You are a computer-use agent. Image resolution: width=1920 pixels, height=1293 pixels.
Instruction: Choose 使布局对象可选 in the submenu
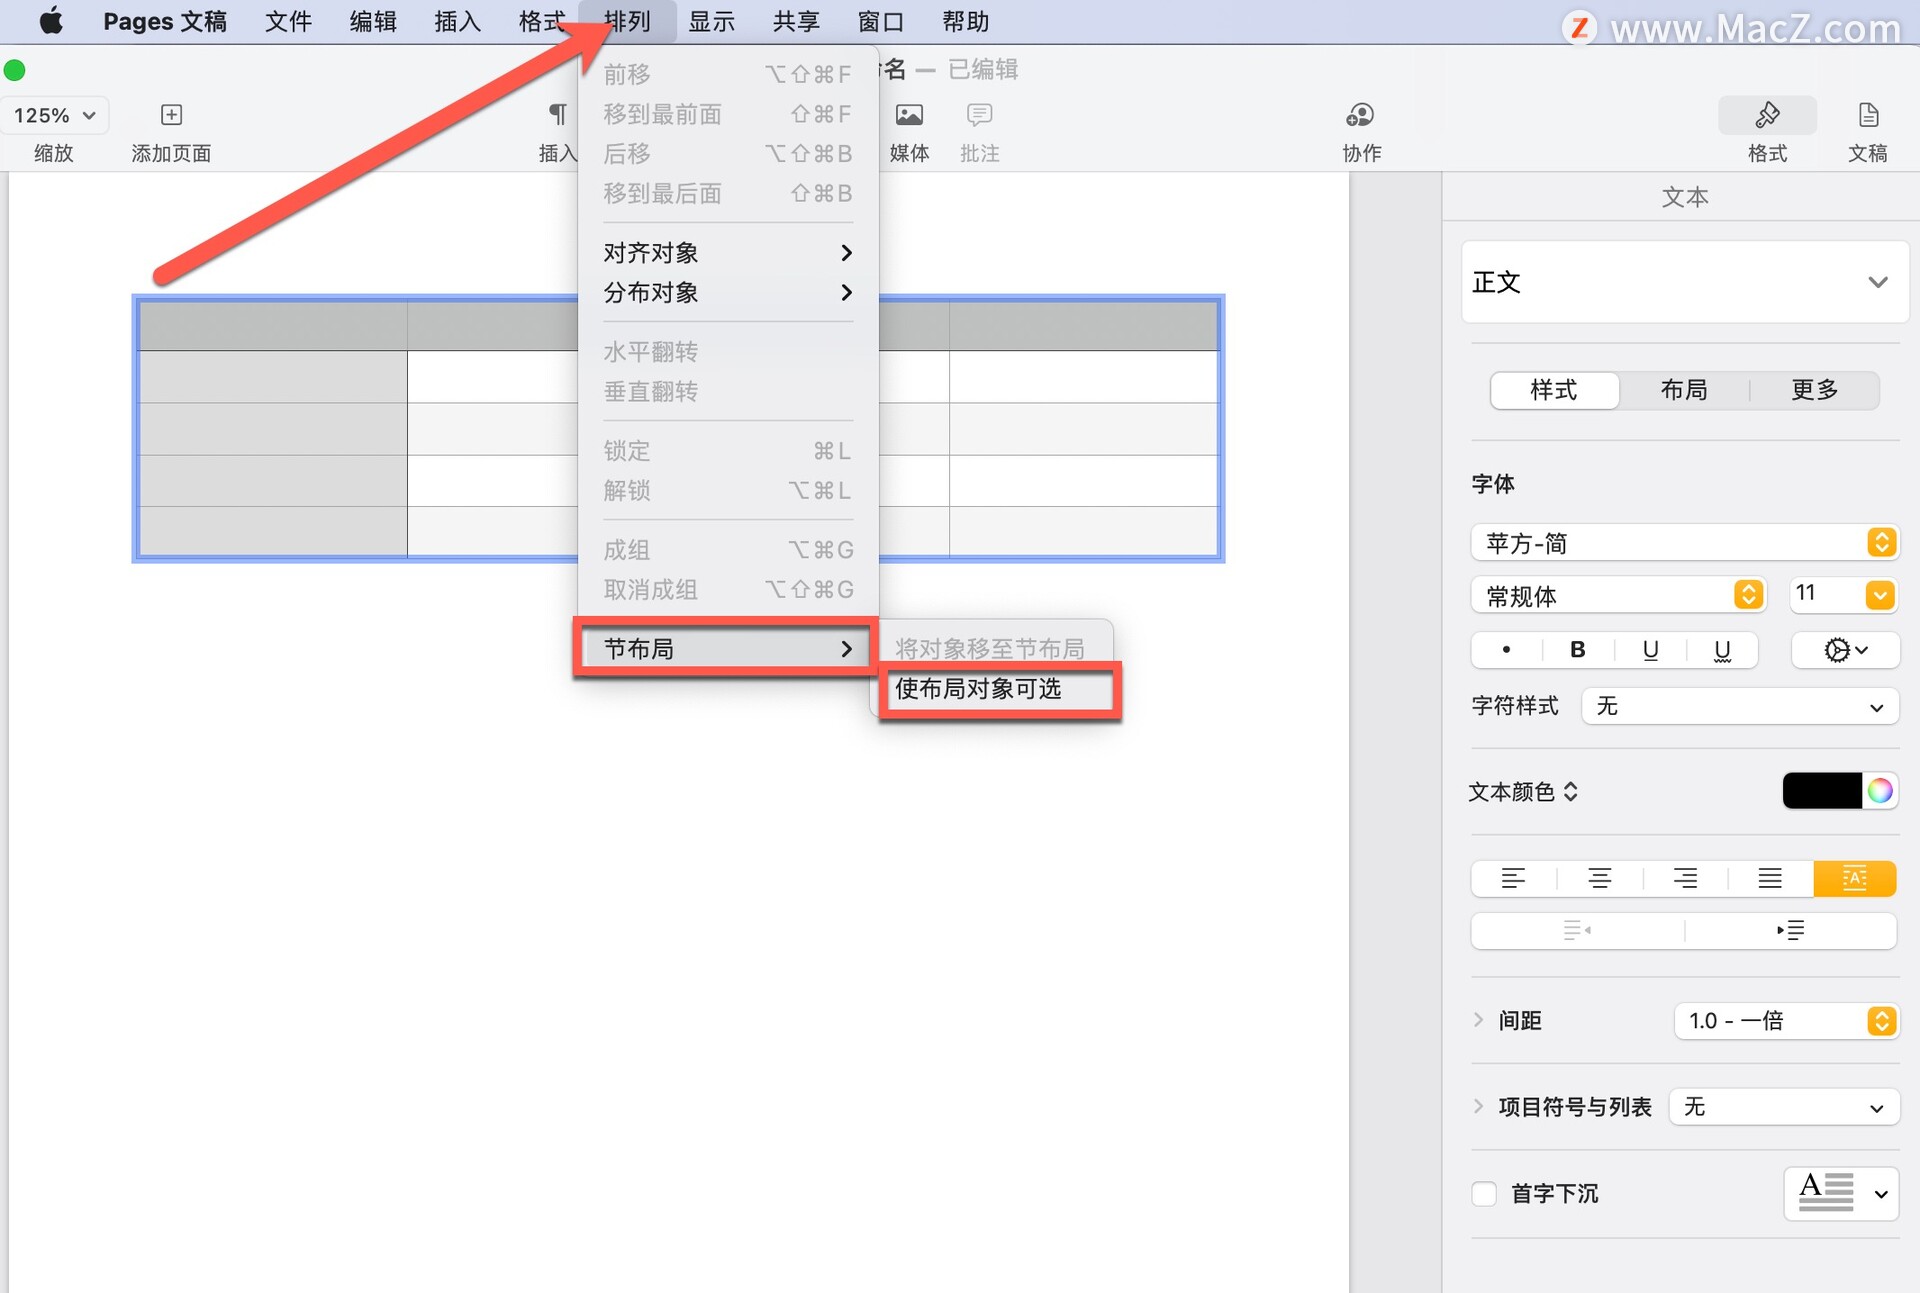978,689
